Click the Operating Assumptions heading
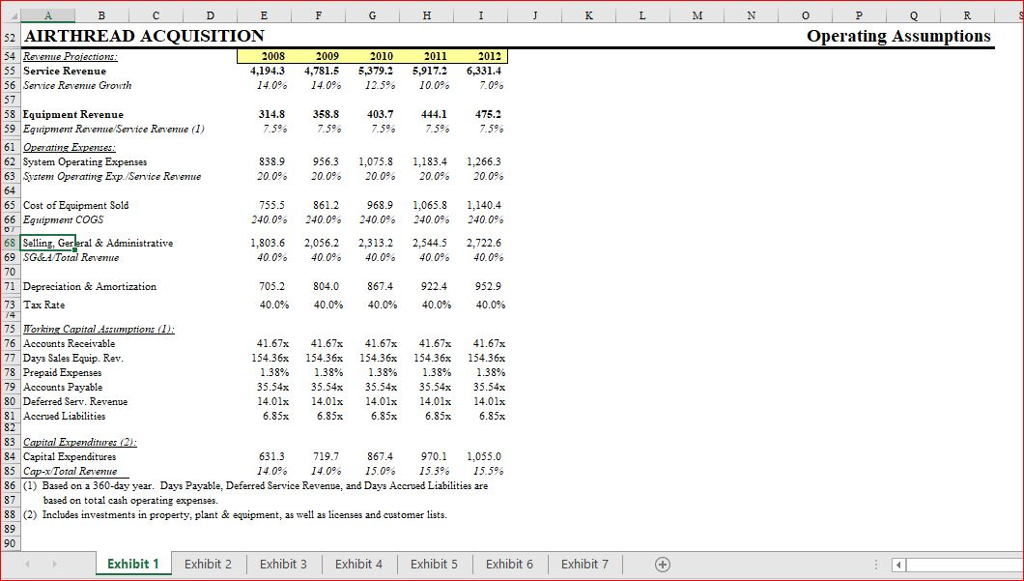The image size is (1024, 581). (899, 36)
